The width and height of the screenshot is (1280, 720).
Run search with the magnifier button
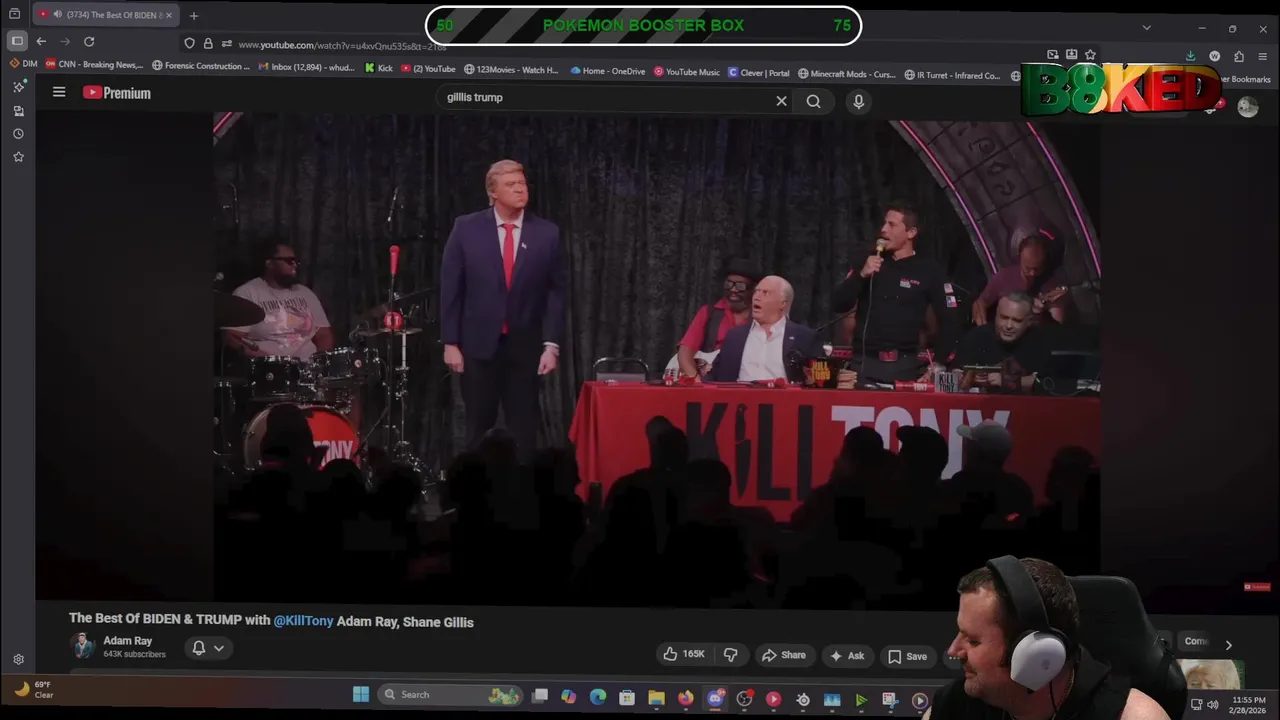[x=814, y=101]
